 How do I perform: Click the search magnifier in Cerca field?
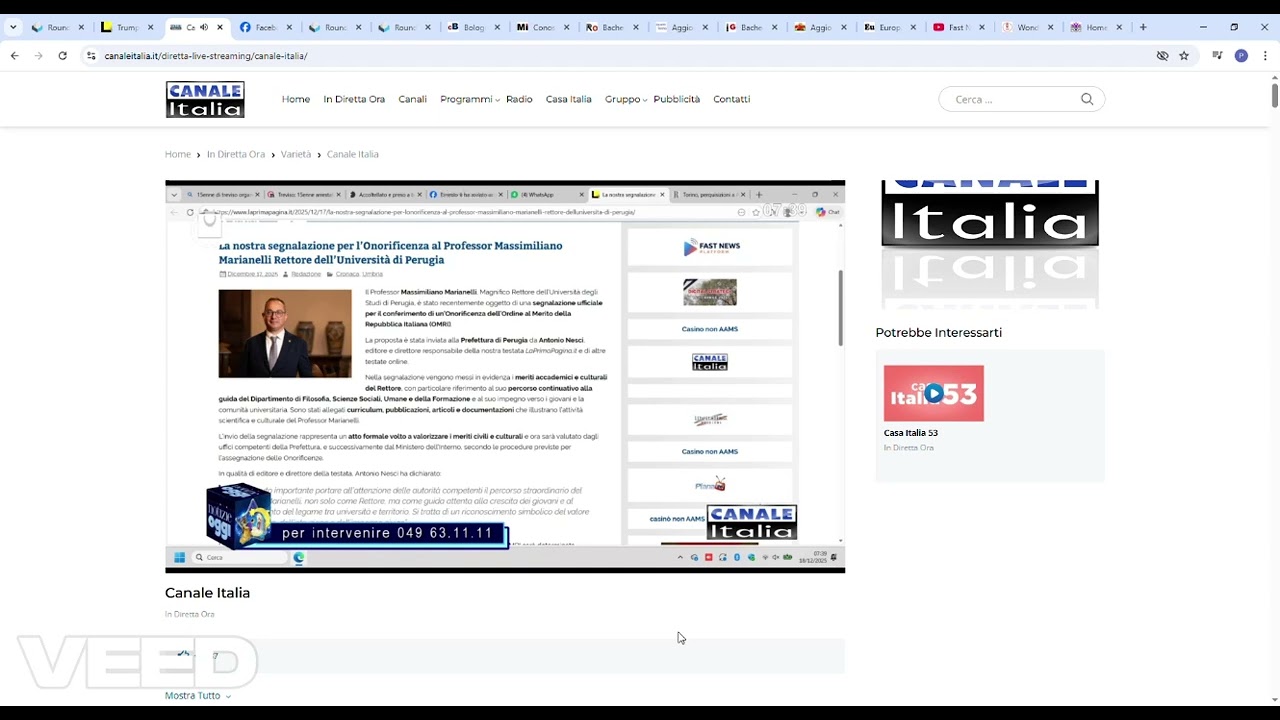click(1087, 99)
